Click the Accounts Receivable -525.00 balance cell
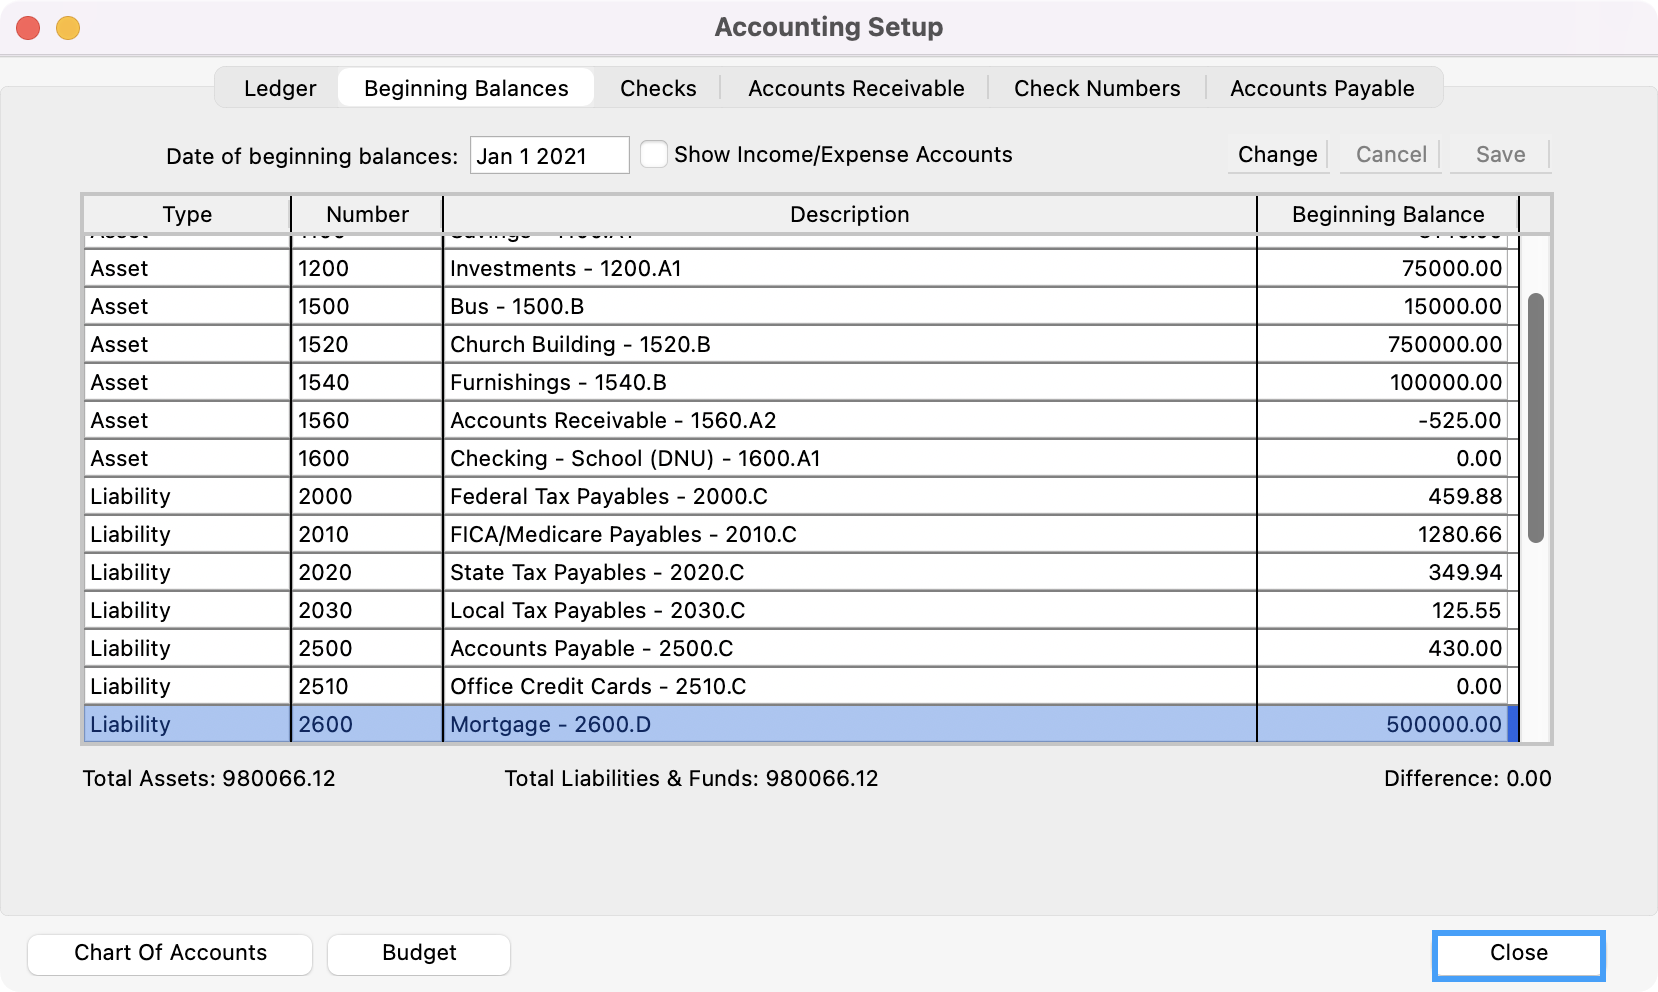 [1385, 421]
